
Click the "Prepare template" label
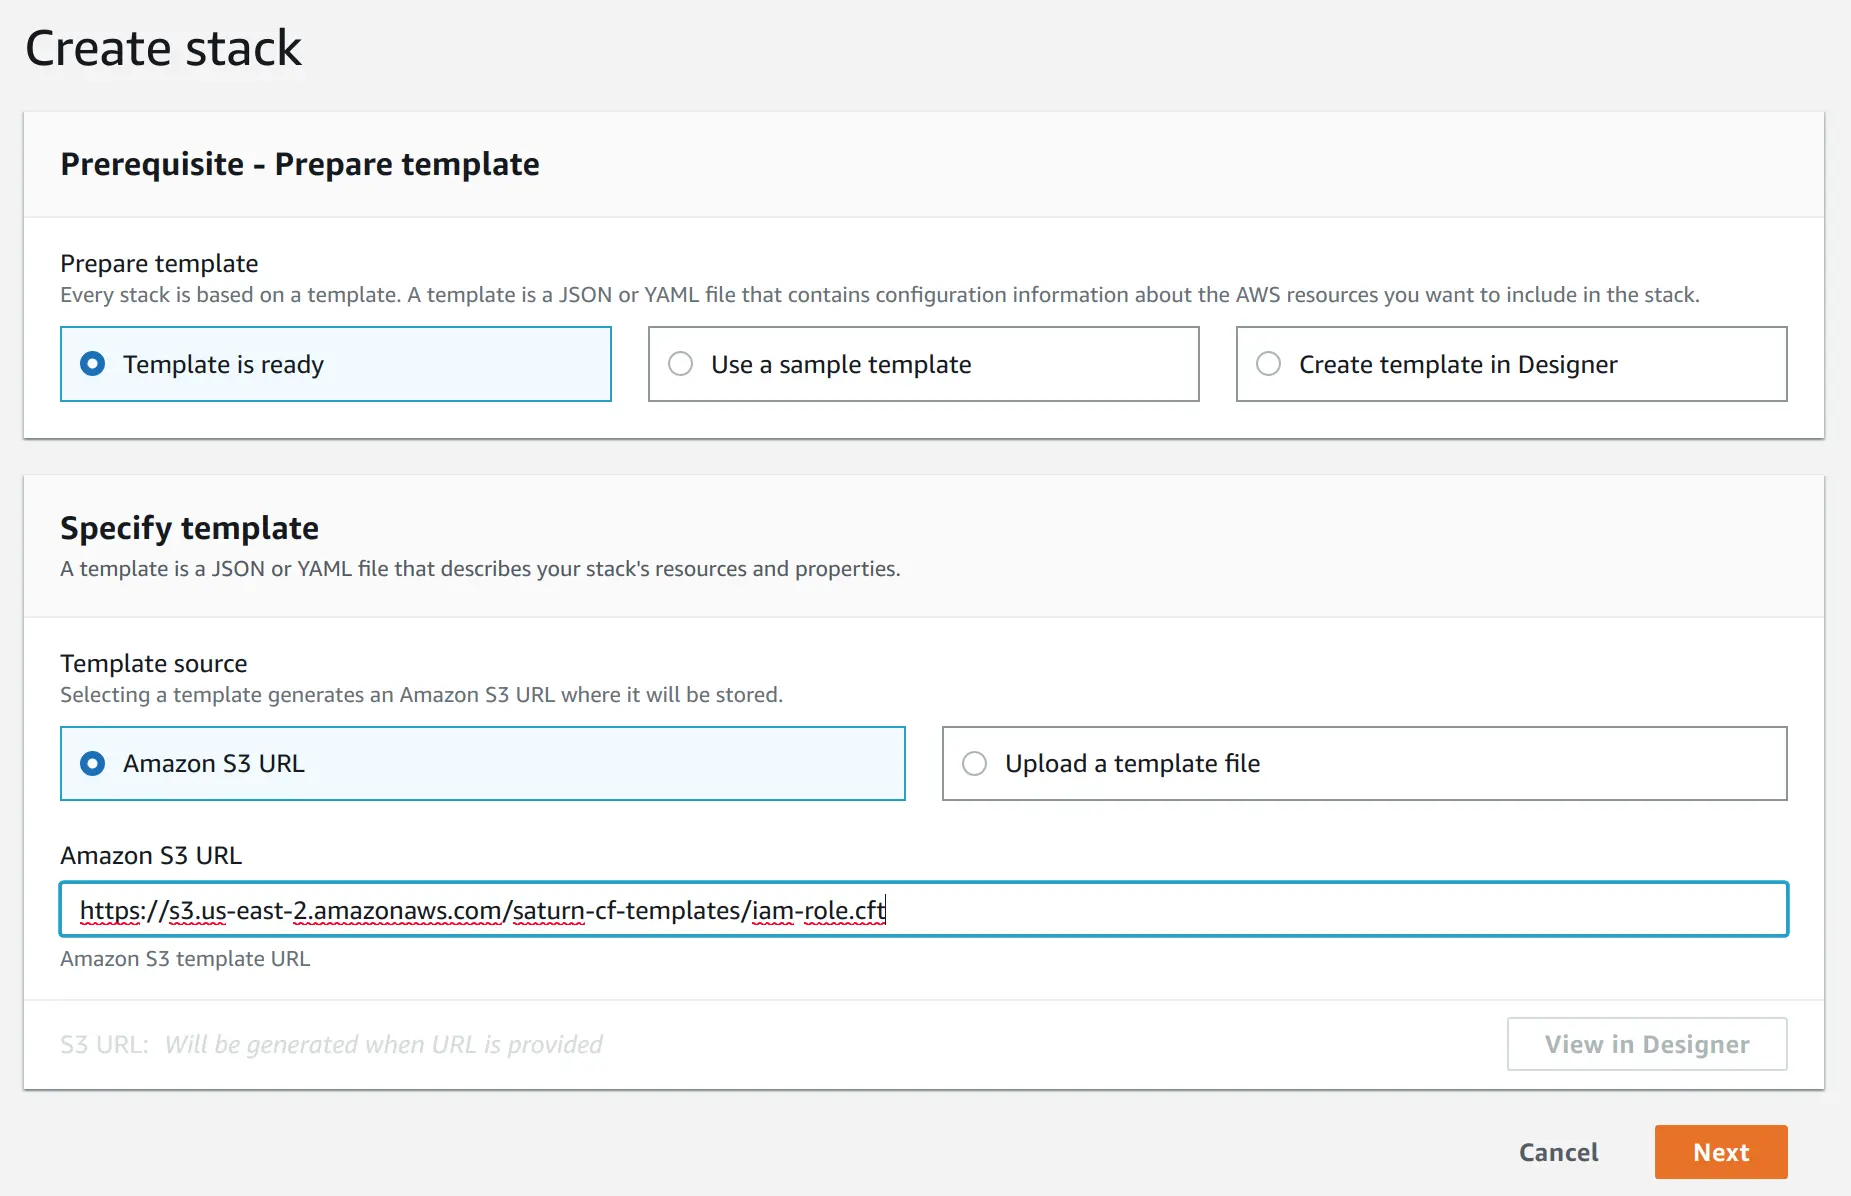coord(158,263)
